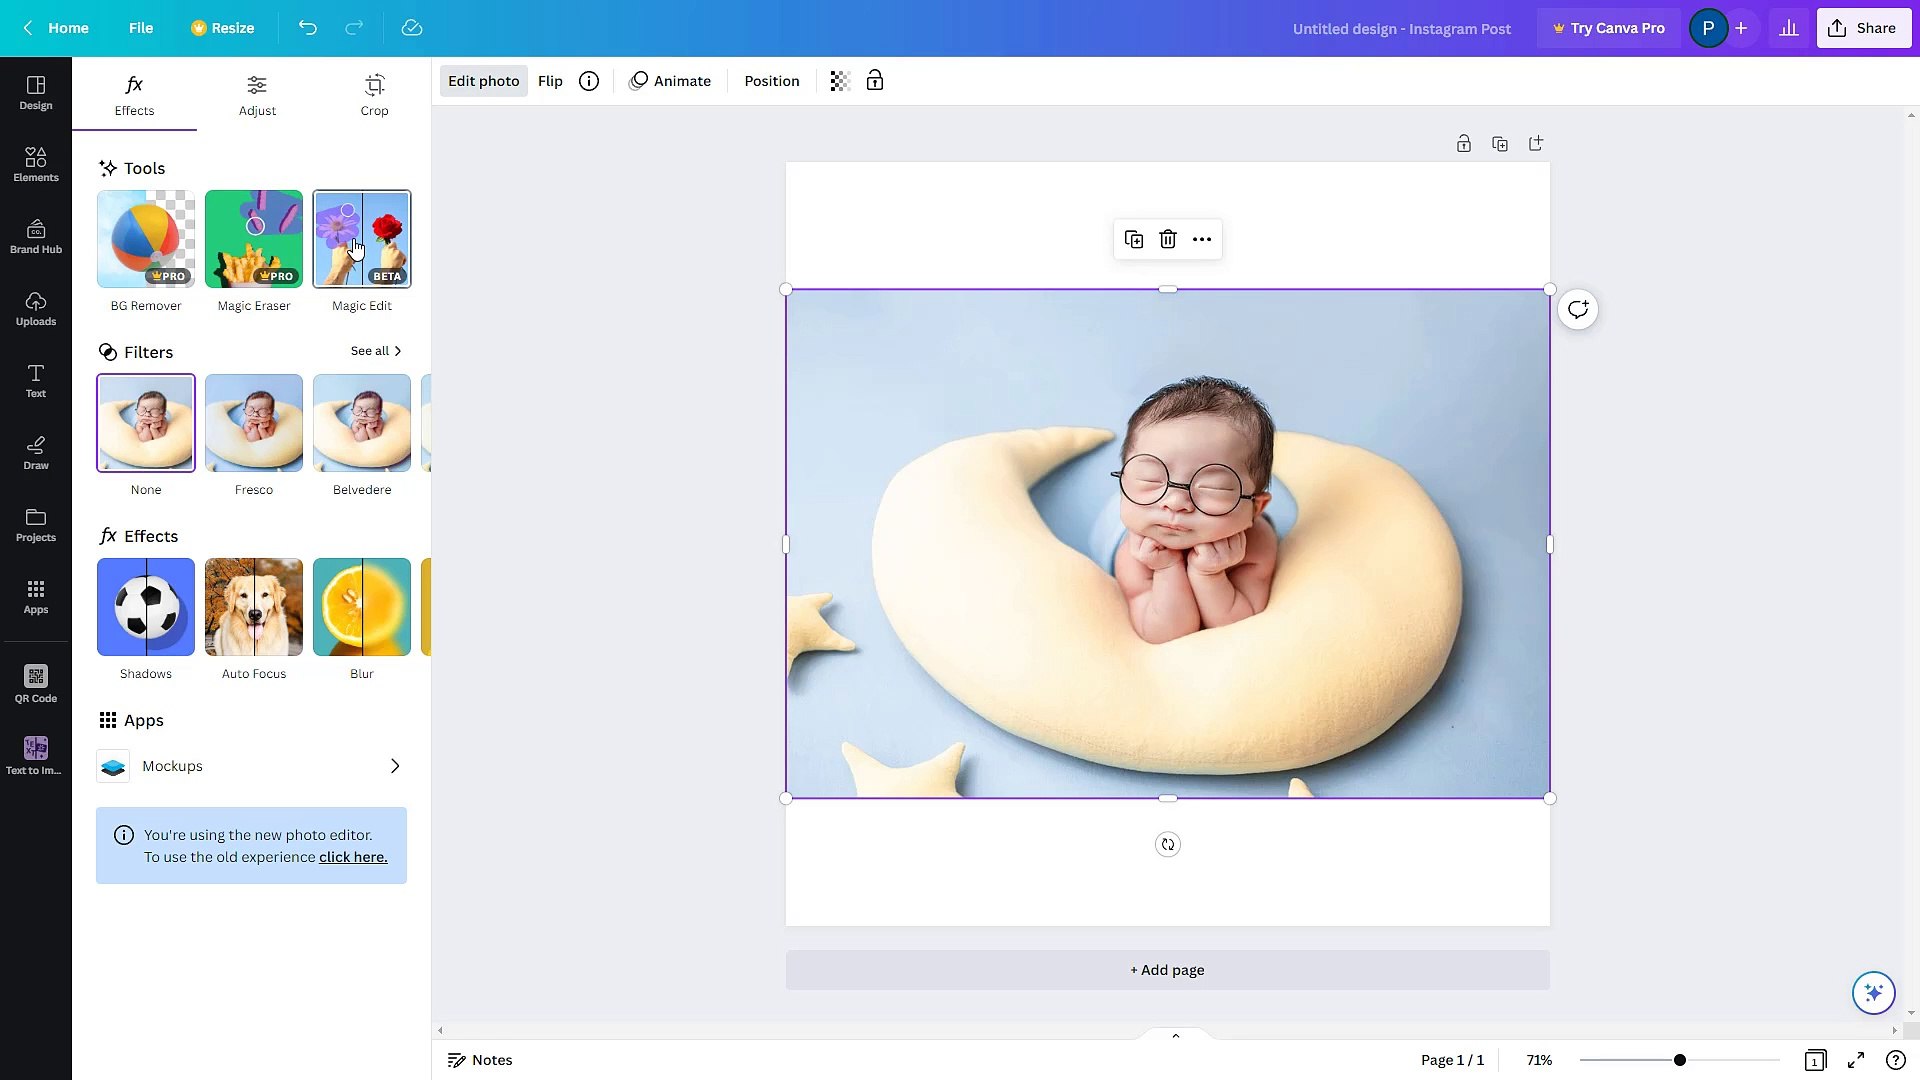Toggle the lock on the selected photo
This screenshot has width=1920, height=1080.
click(874, 80)
